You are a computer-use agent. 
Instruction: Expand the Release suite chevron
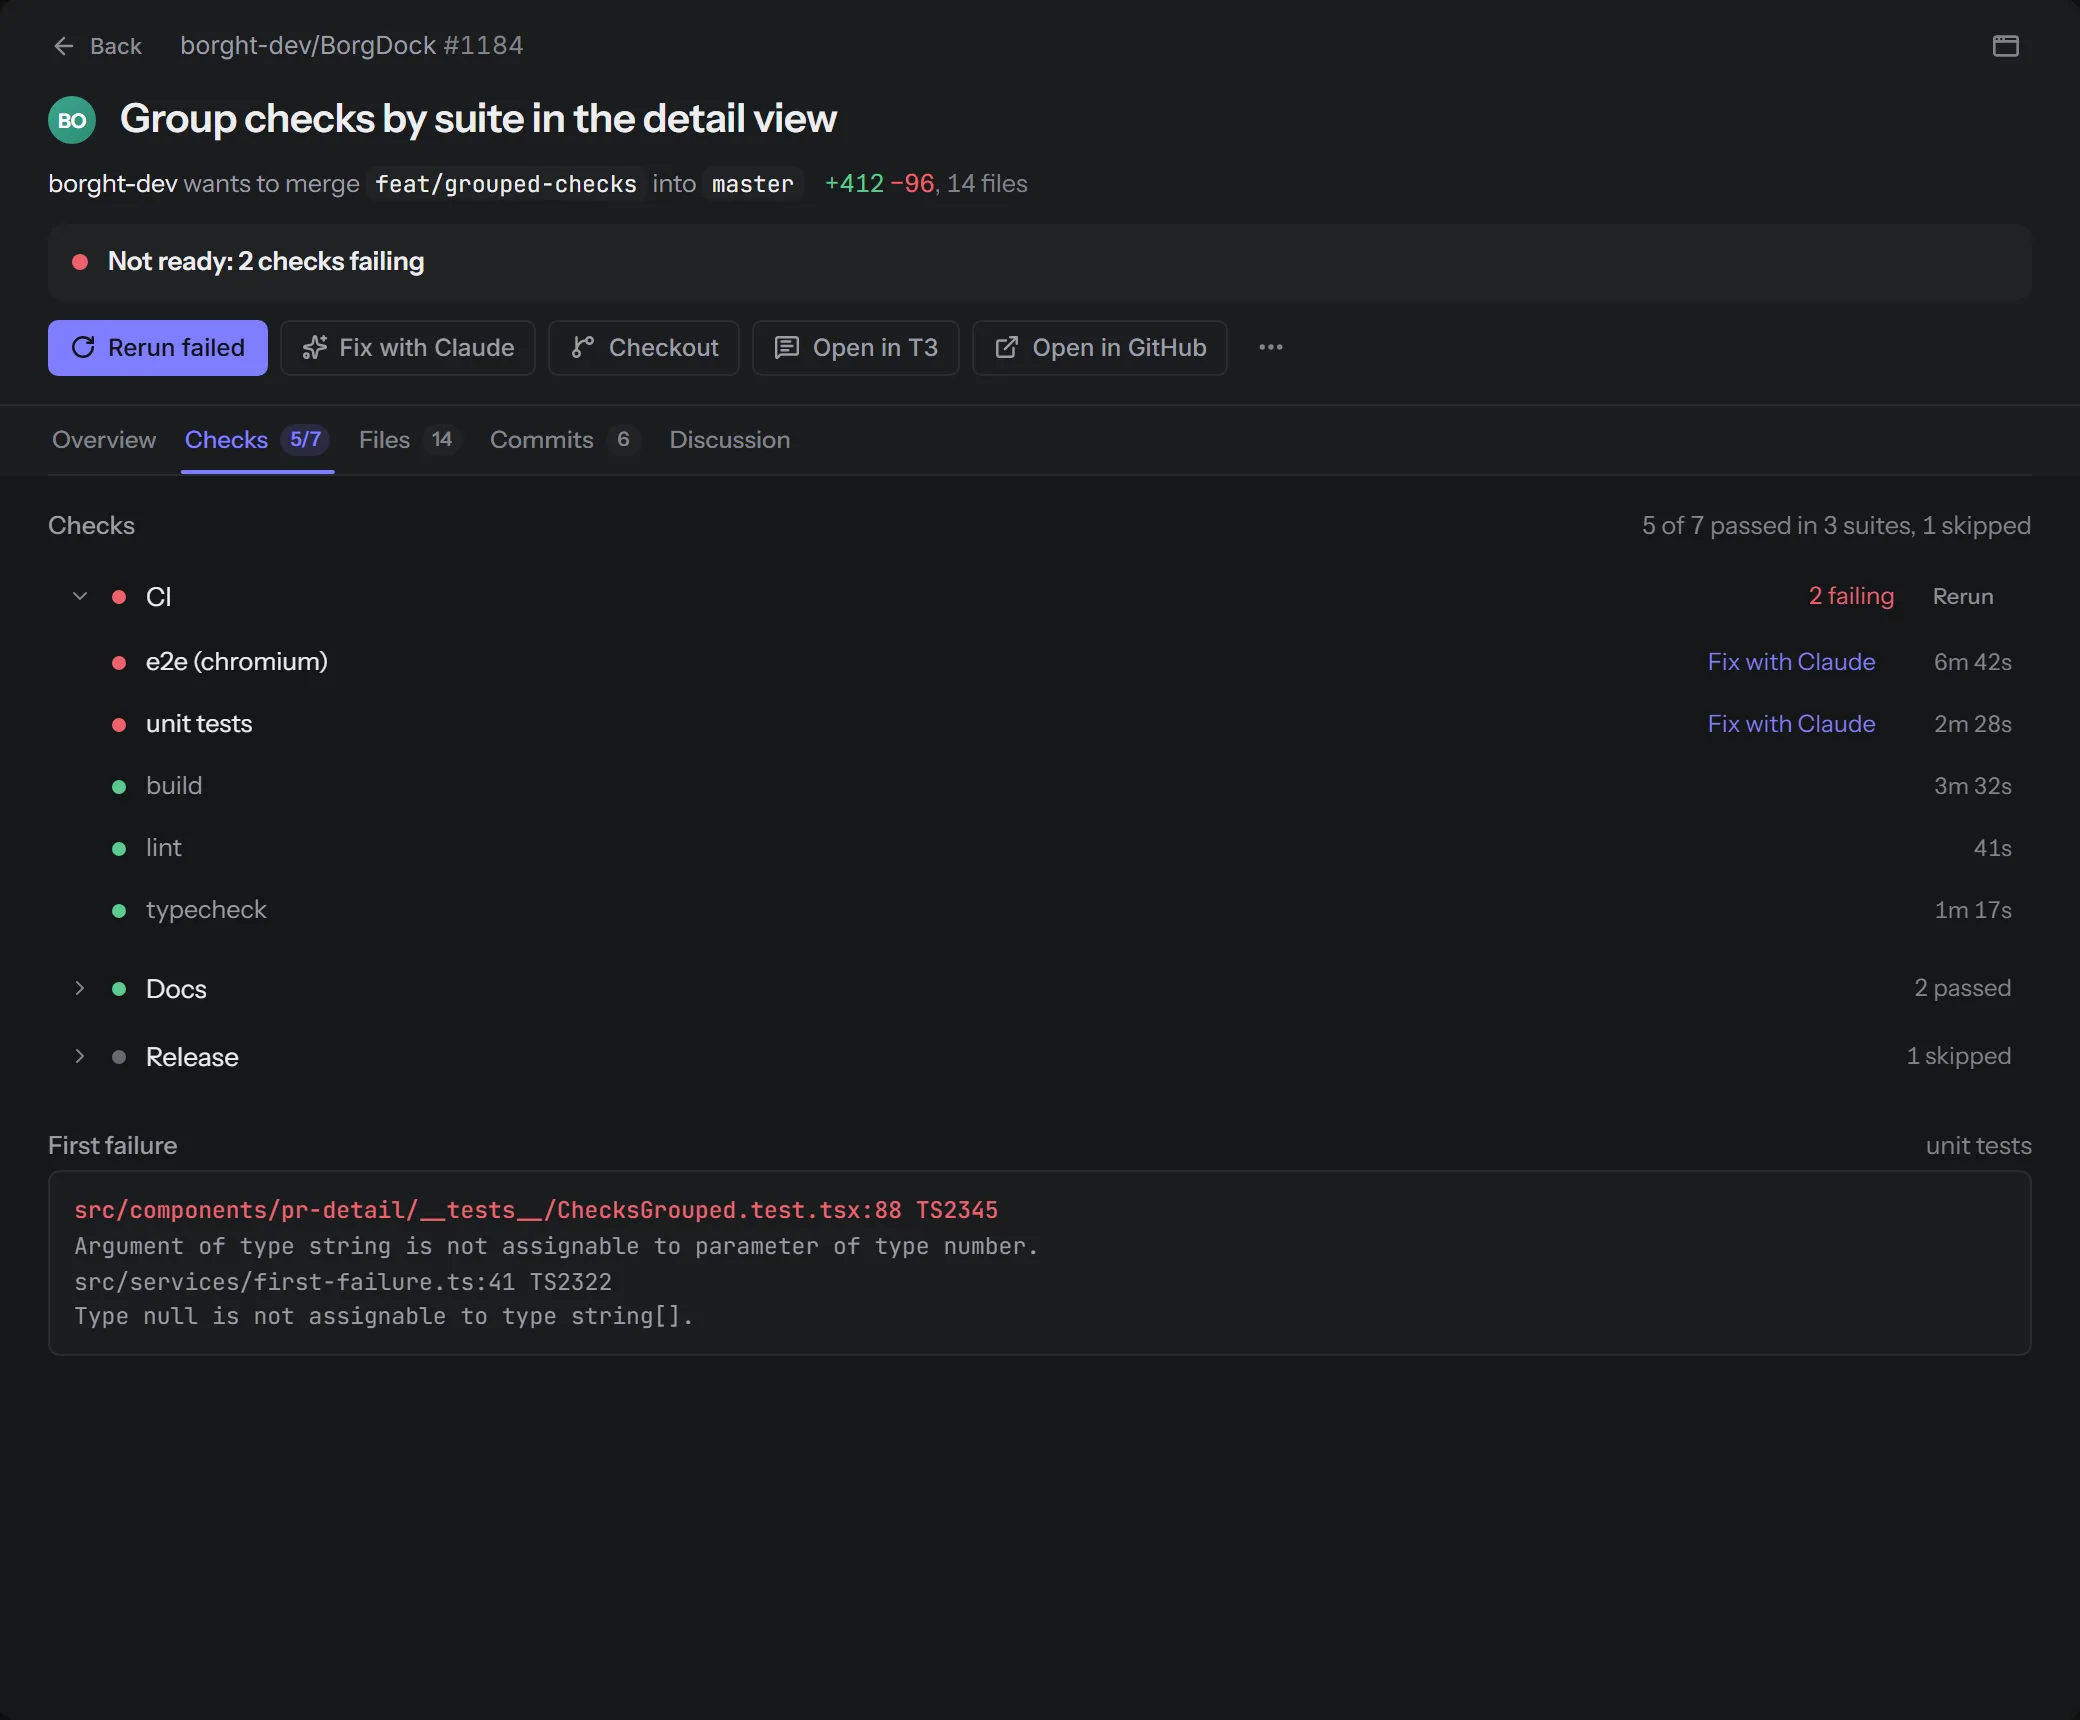coord(80,1057)
